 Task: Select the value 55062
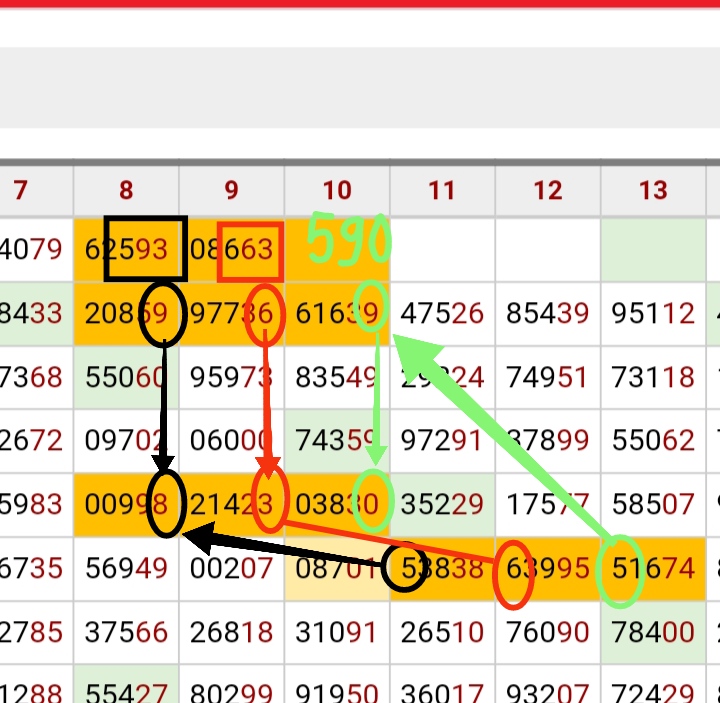tap(653, 441)
